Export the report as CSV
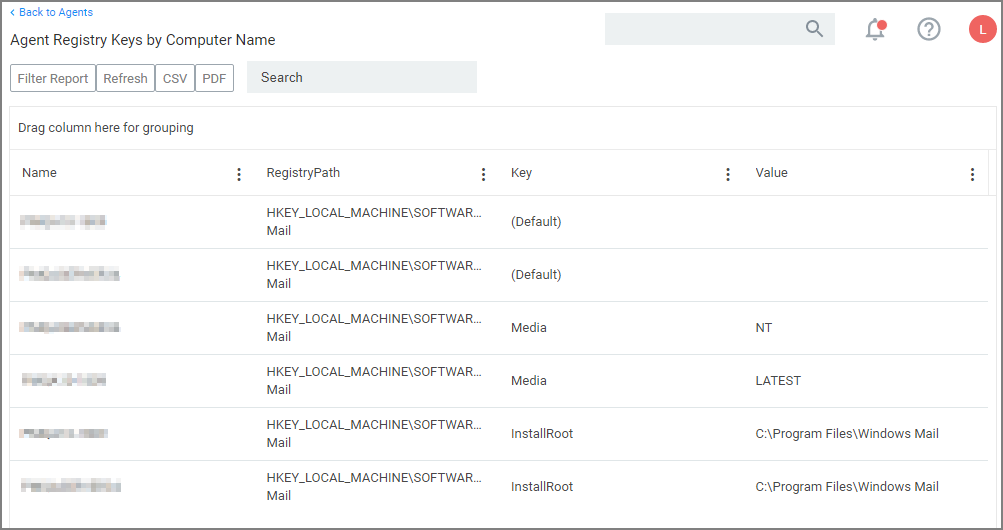The width and height of the screenshot is (1003, 530). [x=175, y=78]
